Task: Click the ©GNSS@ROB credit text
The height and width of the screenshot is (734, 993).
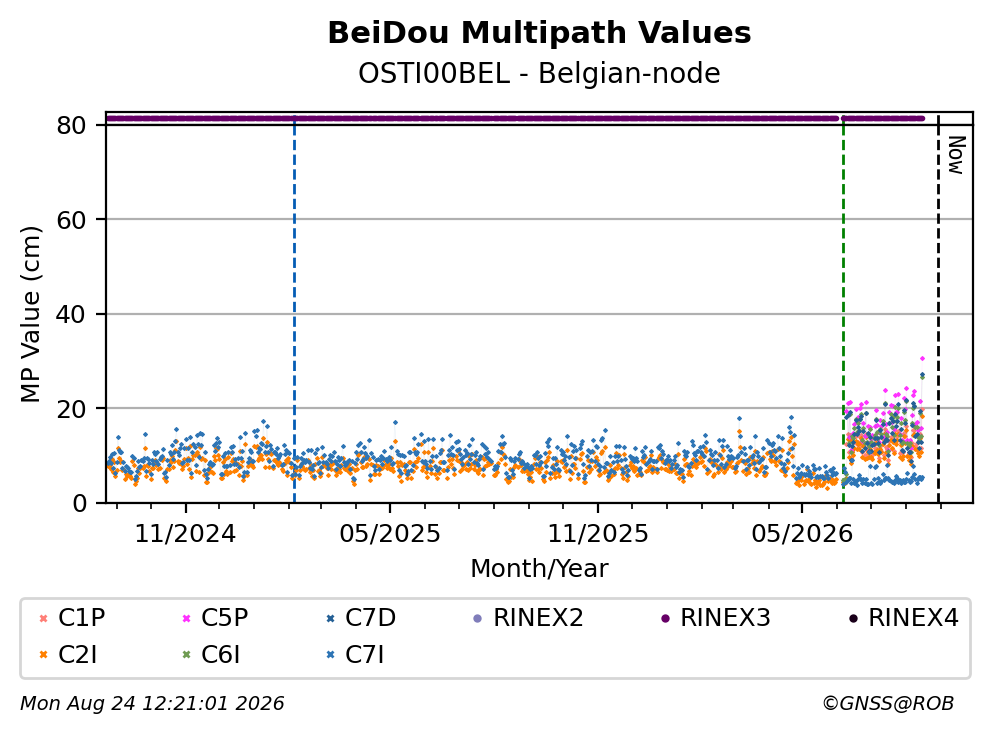Action: (x=888, y=704)
